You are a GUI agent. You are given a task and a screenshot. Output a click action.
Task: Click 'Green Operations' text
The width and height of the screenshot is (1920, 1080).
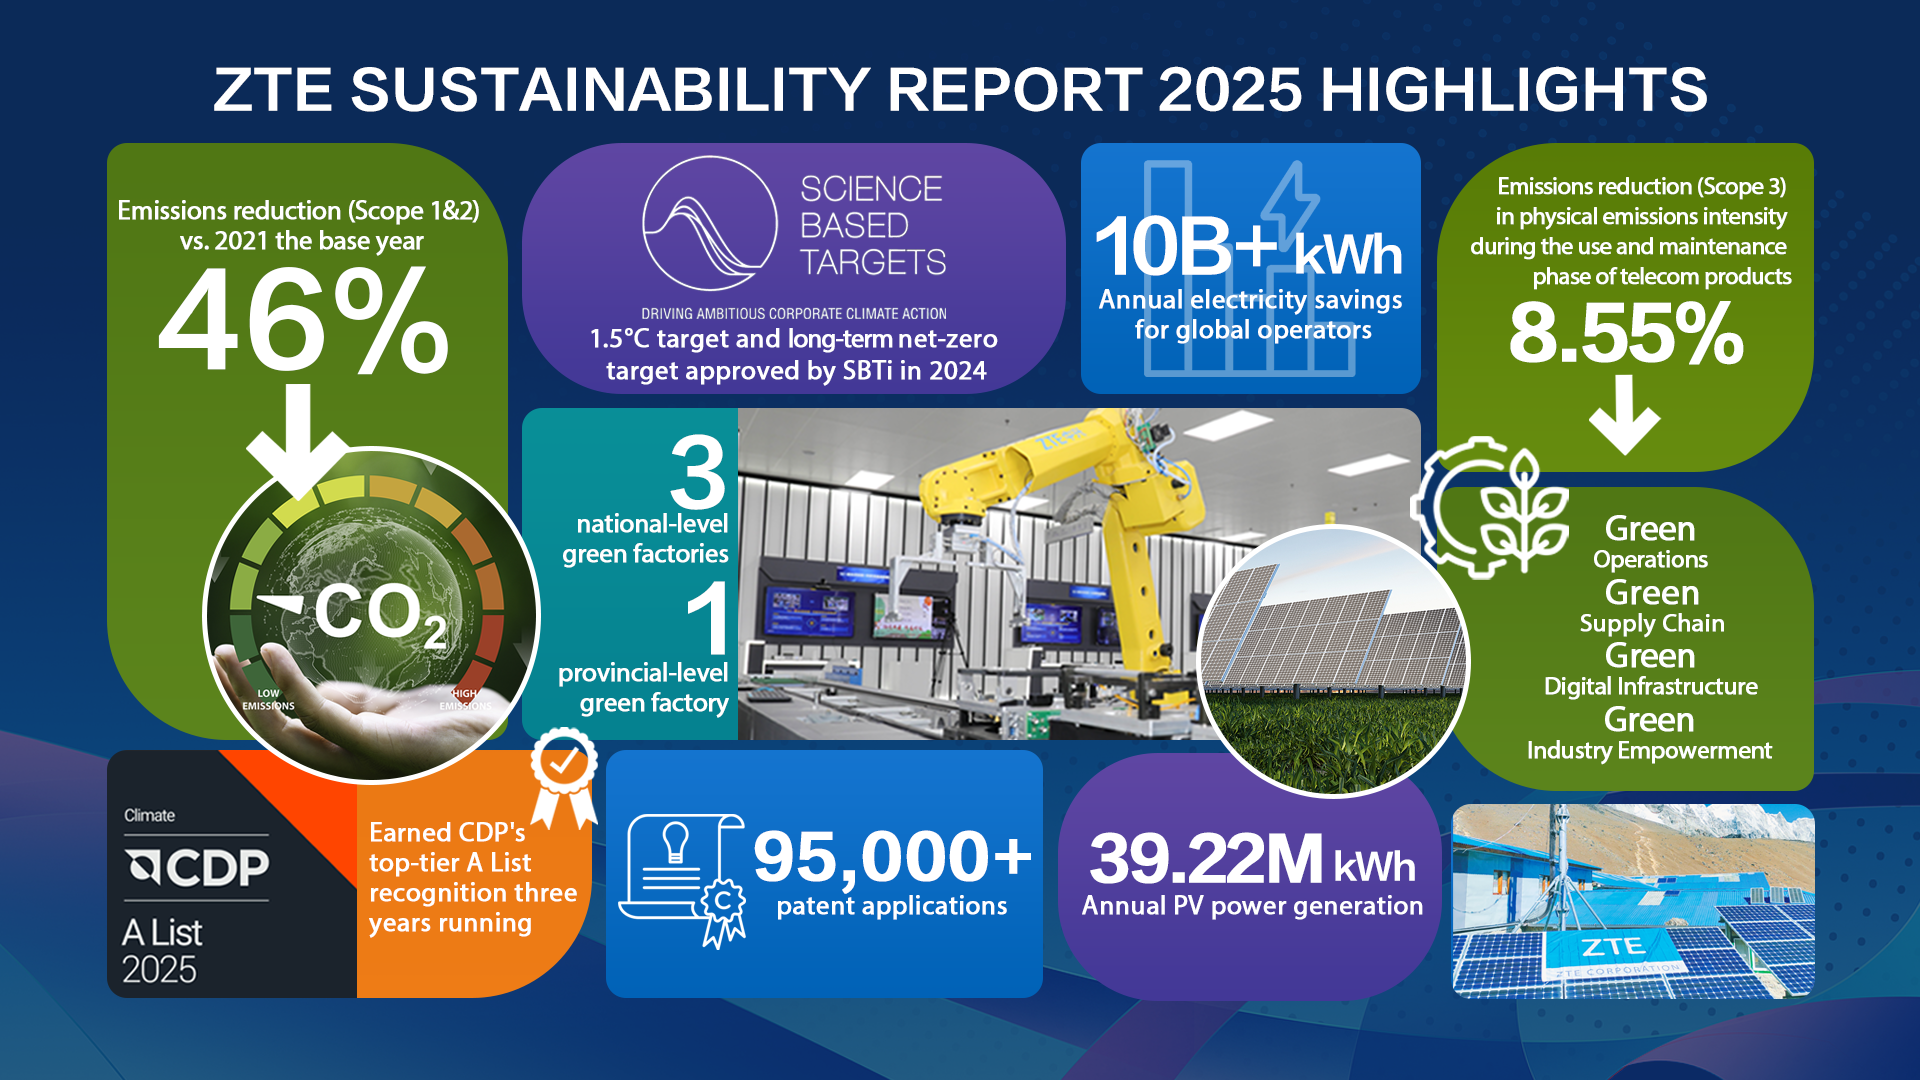pyautogui.click(x=1650, y=542)
